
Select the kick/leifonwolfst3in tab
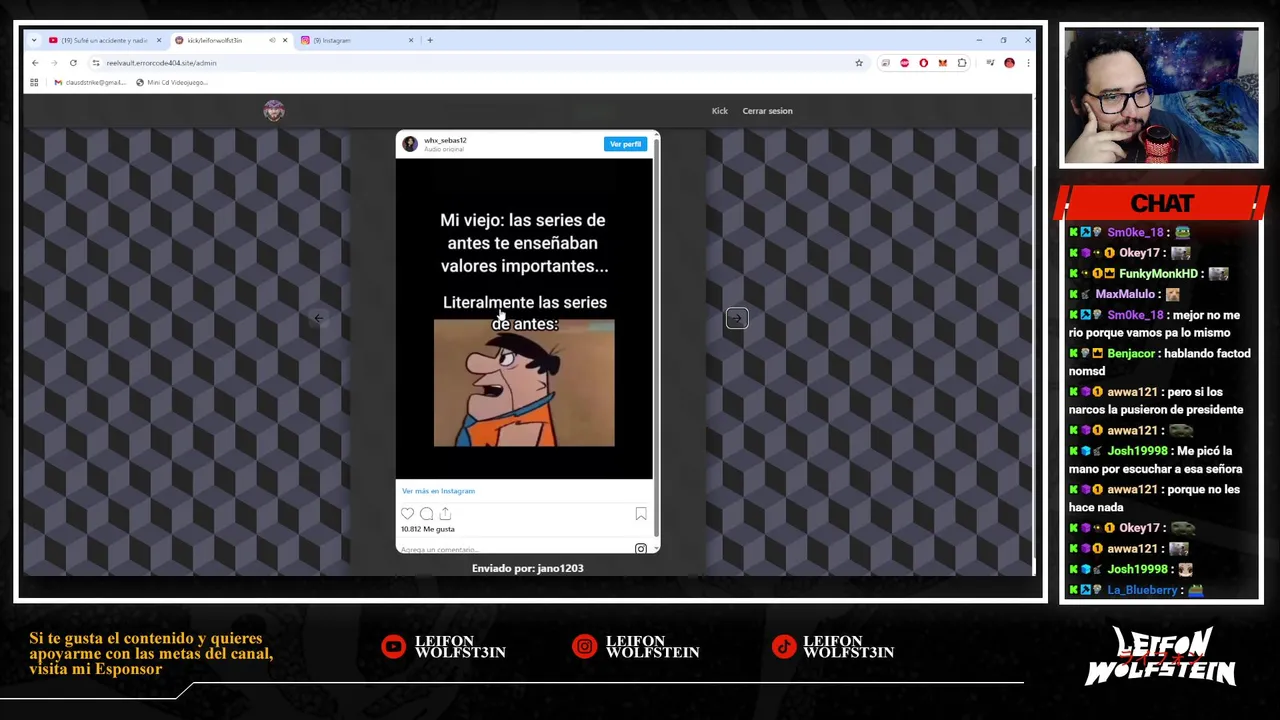pyautogui.click(x=231, y=40)
